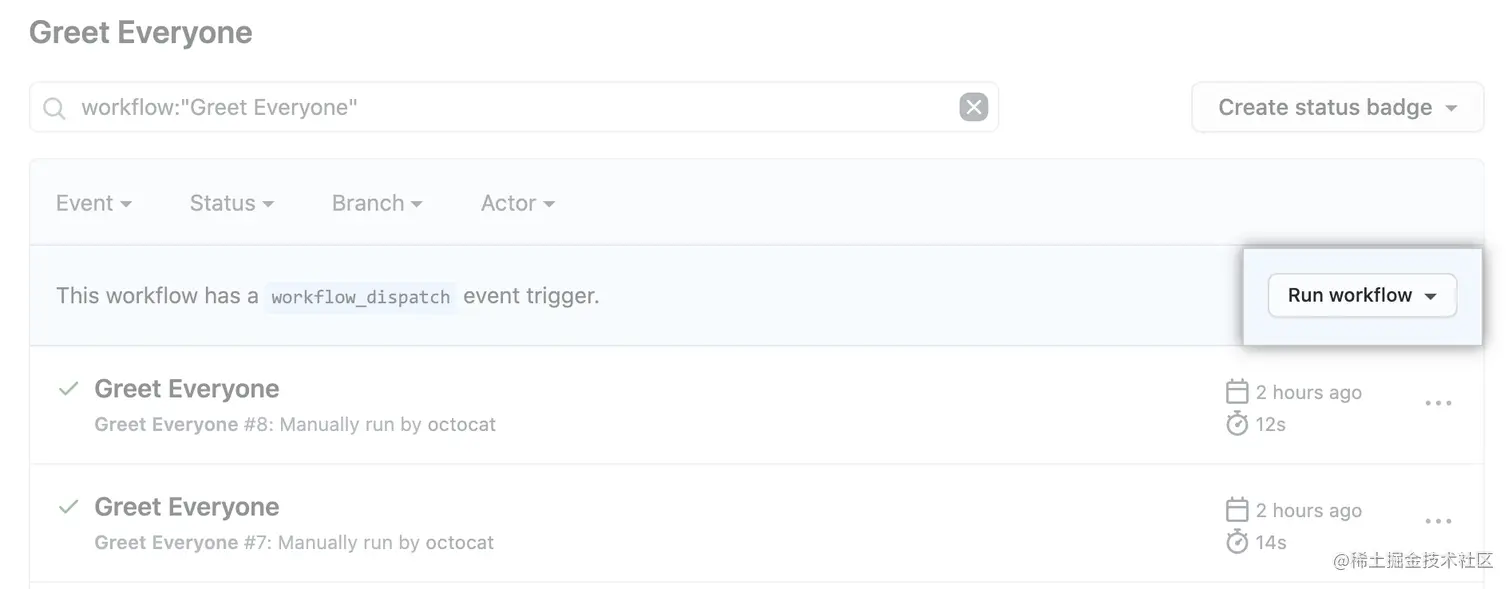Open the Event filter dropdown
The width and height of the screenshot is (1512, 589).
pyautogui.click(x=94, y=203)
